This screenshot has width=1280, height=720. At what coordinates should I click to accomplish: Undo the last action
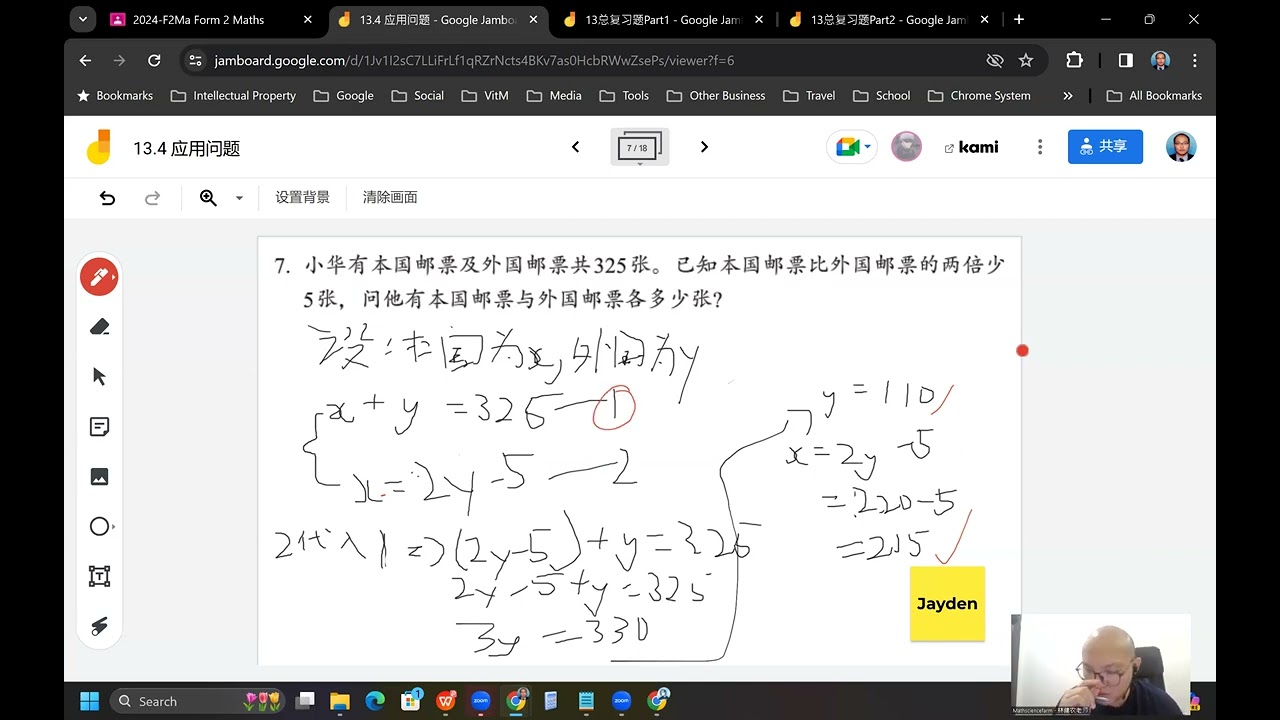click(x=107, y=198)
